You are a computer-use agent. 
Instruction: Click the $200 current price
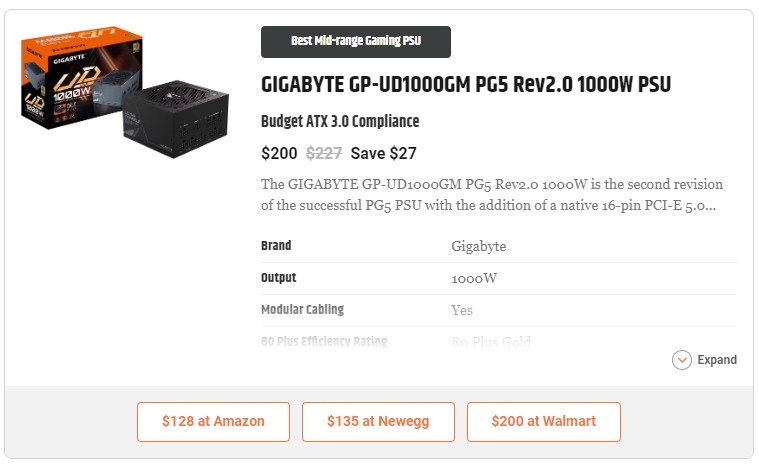click(x=279, y=153)
